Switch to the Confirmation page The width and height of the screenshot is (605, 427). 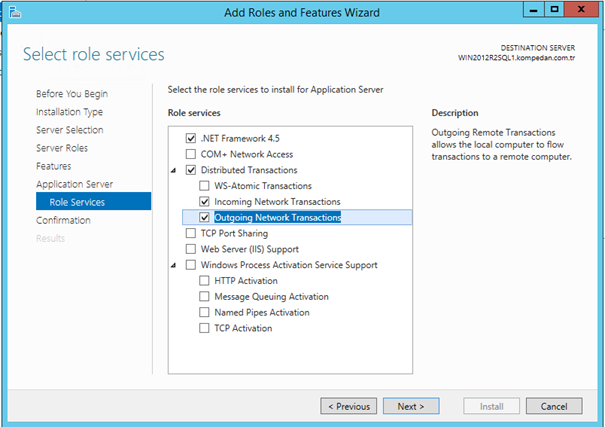63,220
